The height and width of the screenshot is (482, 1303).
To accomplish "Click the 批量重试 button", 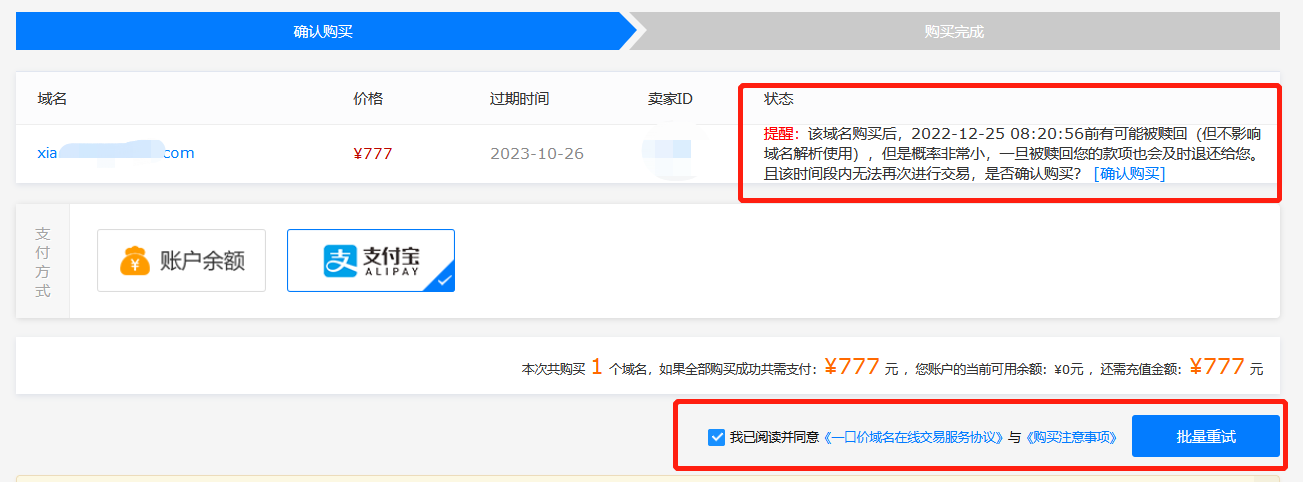I will coord(1206,436).
